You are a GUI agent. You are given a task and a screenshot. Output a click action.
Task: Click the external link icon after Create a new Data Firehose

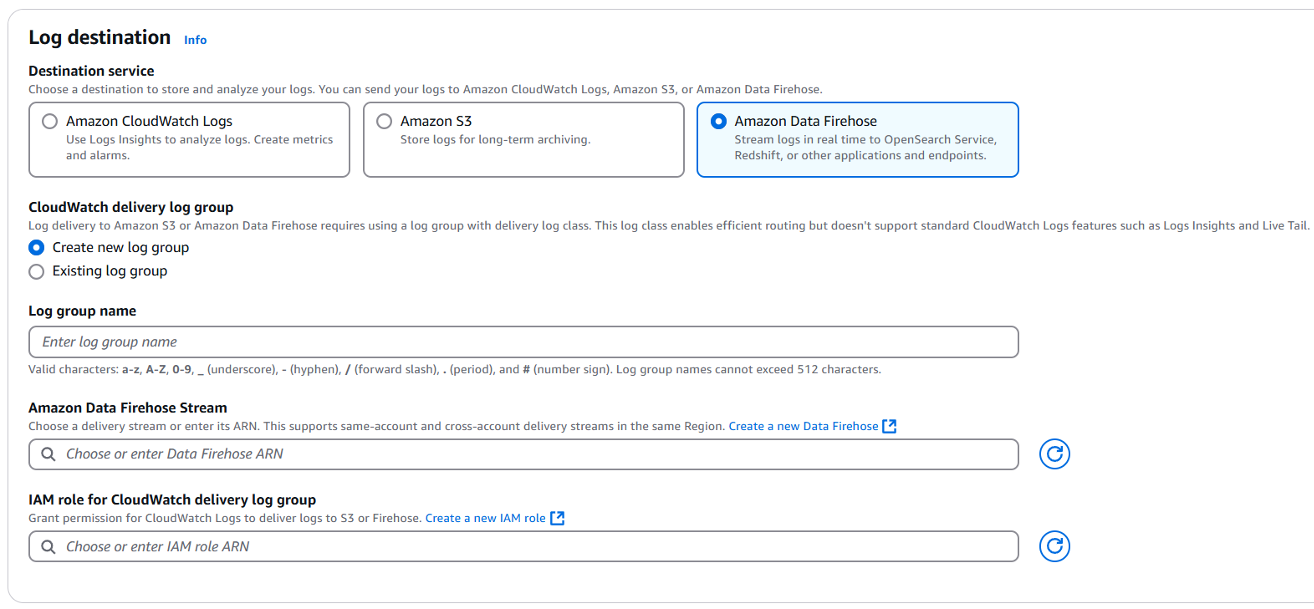tap(889, 426)
